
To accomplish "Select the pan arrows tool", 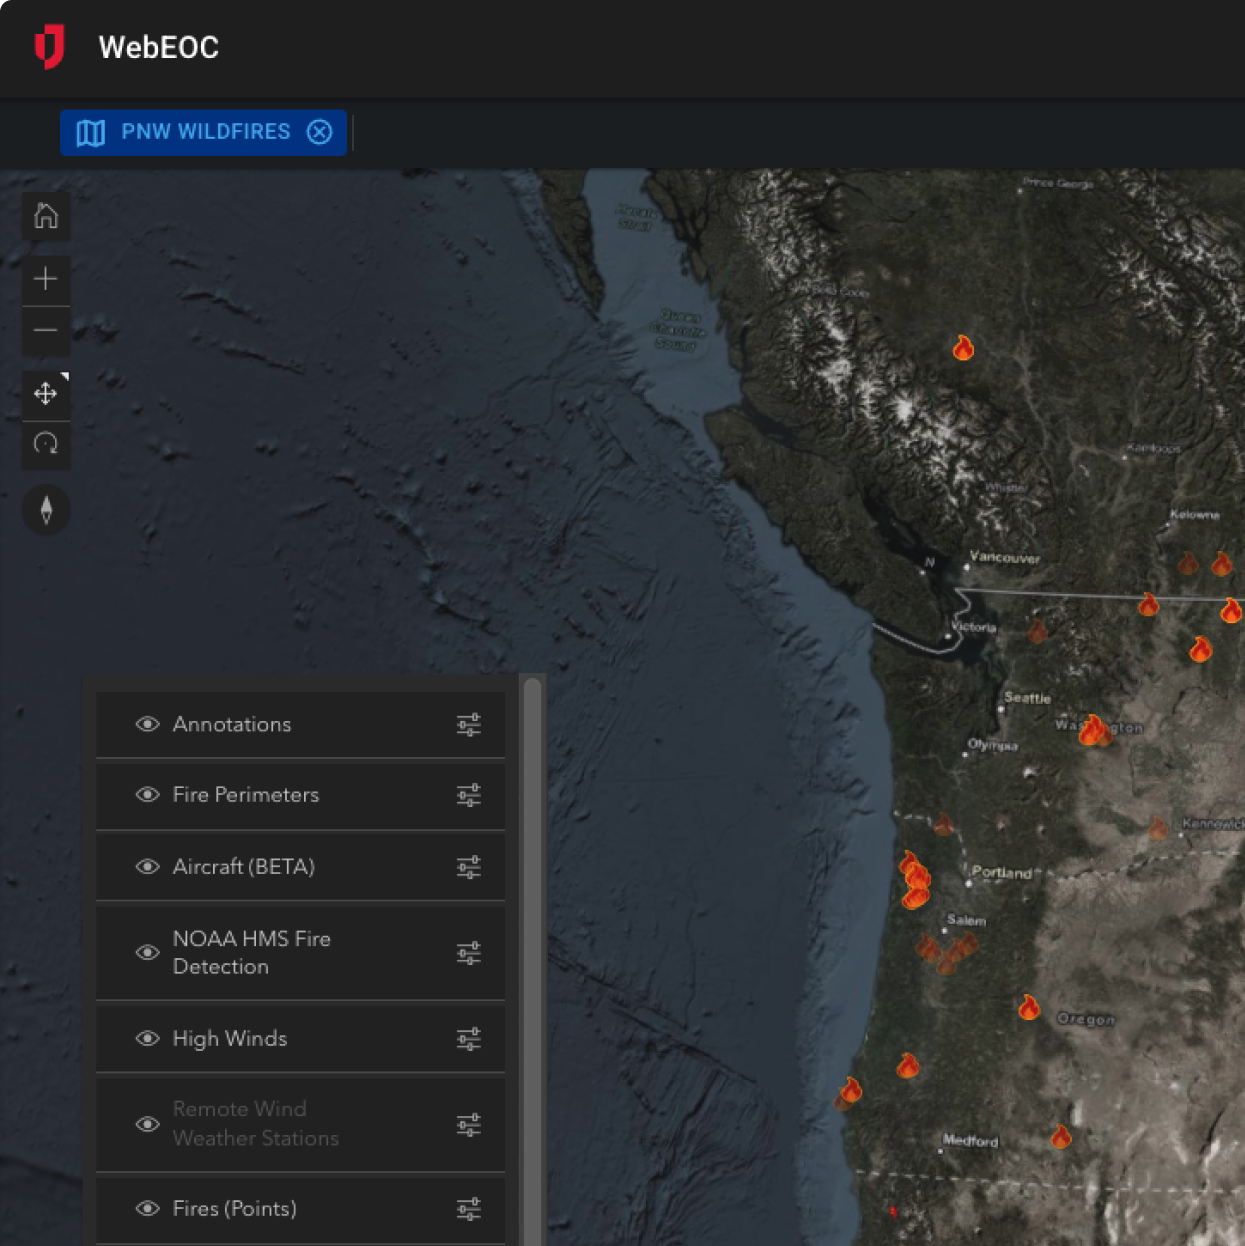I will pyautogui.click(x=46, y=394).
